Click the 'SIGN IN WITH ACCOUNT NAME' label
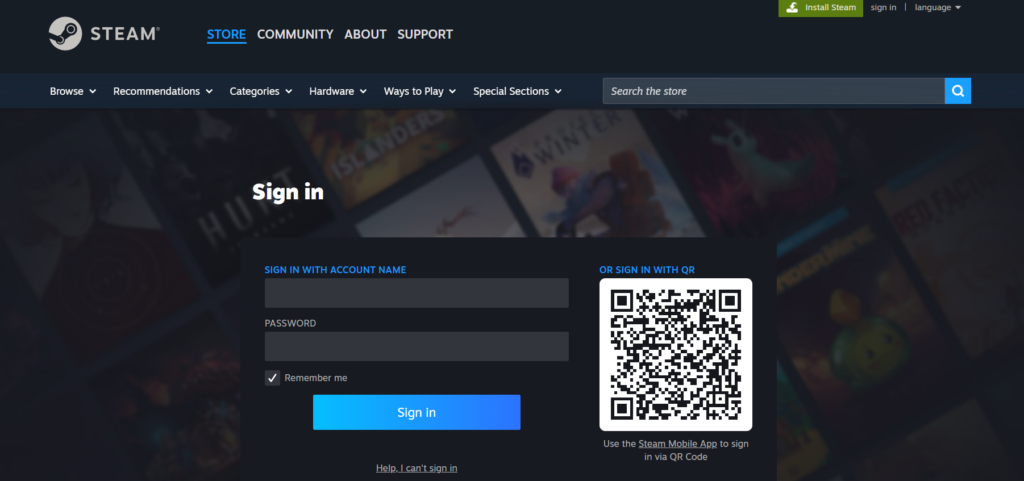 click(336, 270)
